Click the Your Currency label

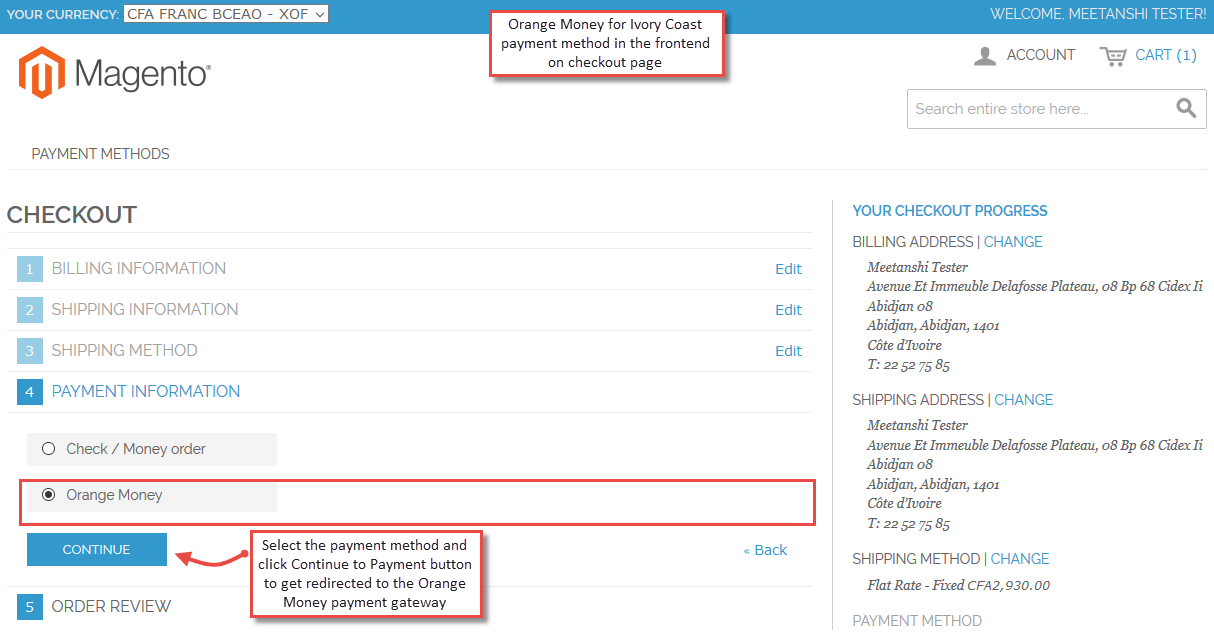(62, 14)
